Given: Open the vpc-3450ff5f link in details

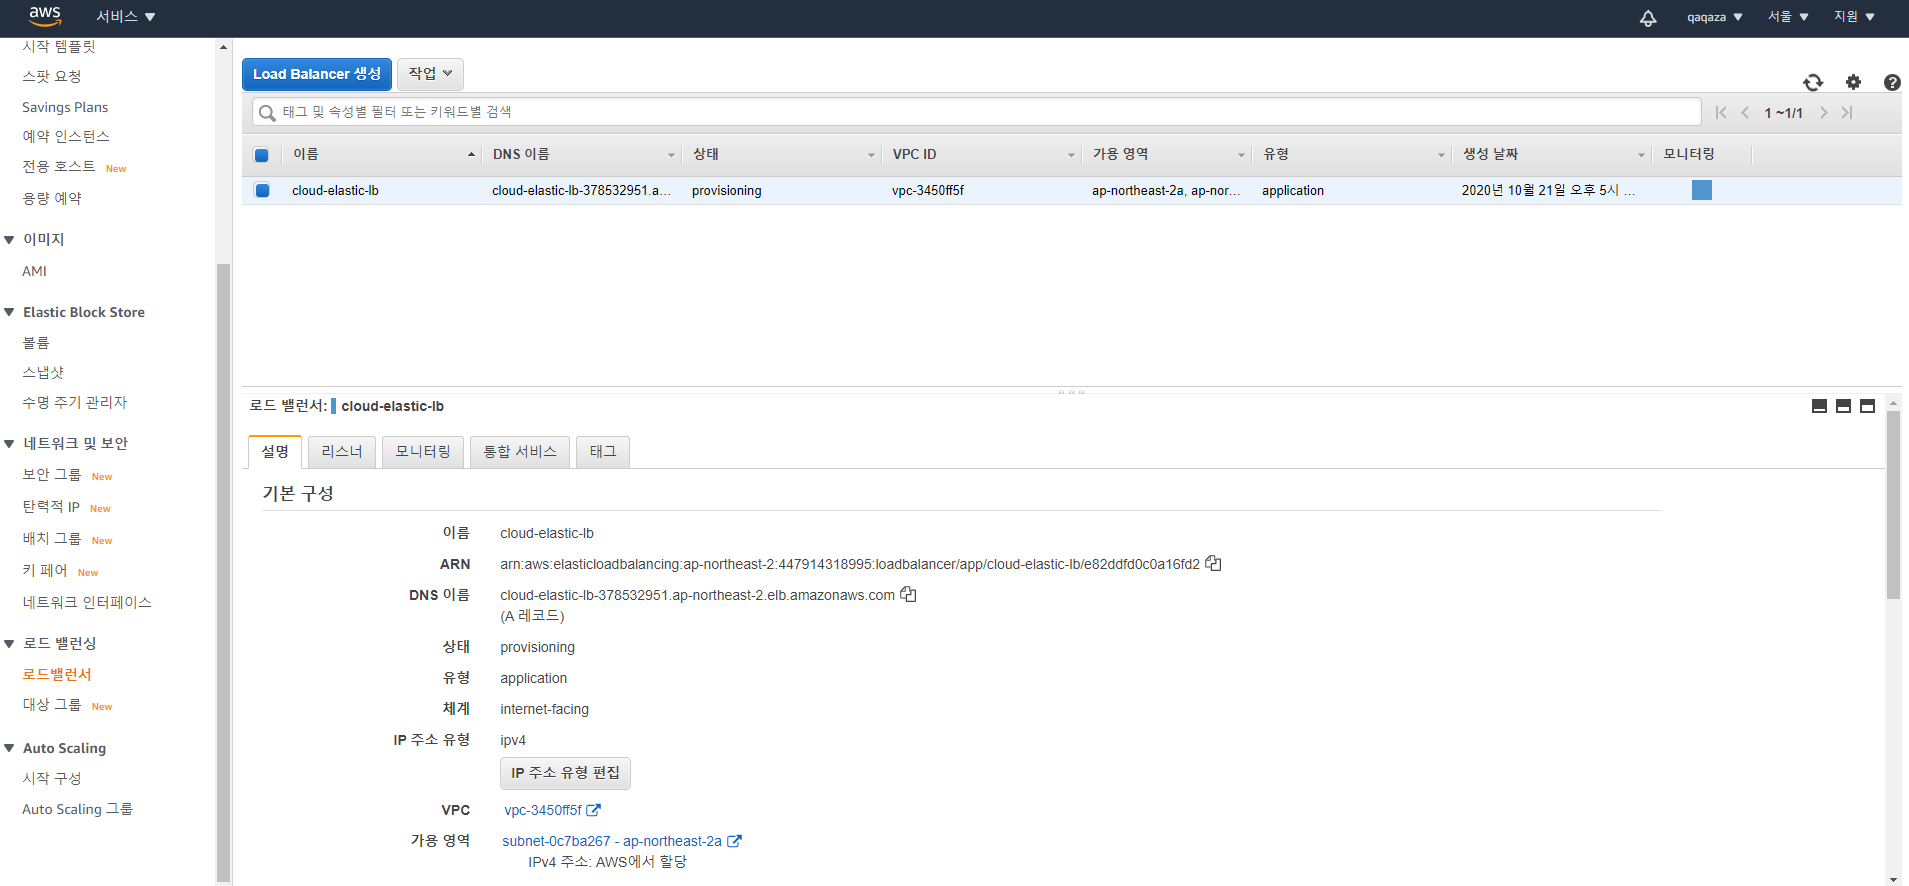Looking at the screenshot, I should [543, 811].
